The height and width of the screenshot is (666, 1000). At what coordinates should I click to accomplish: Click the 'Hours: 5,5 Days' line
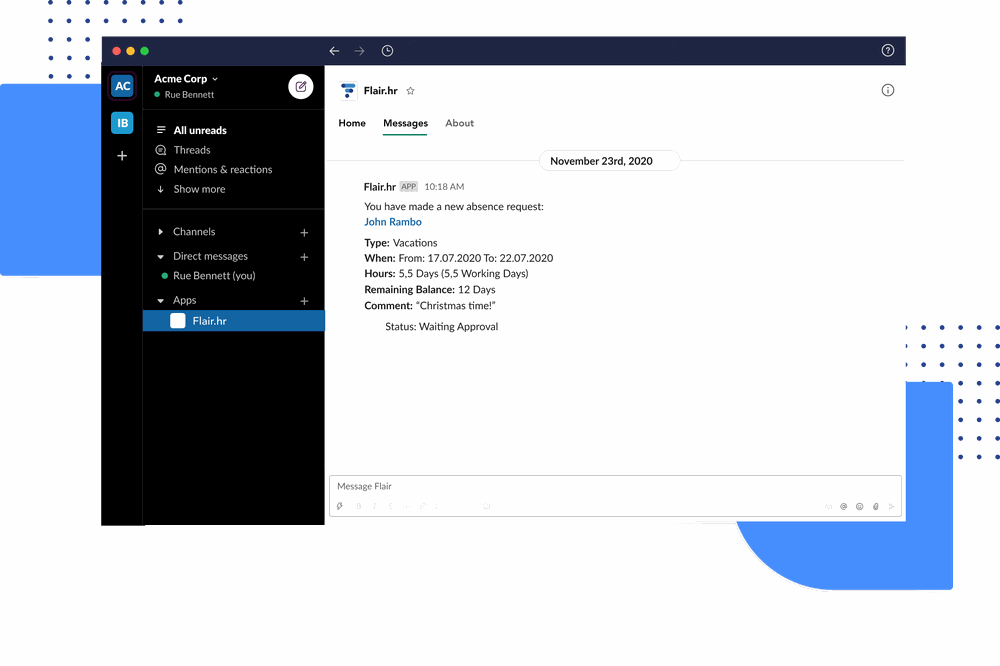pos(446,274)
